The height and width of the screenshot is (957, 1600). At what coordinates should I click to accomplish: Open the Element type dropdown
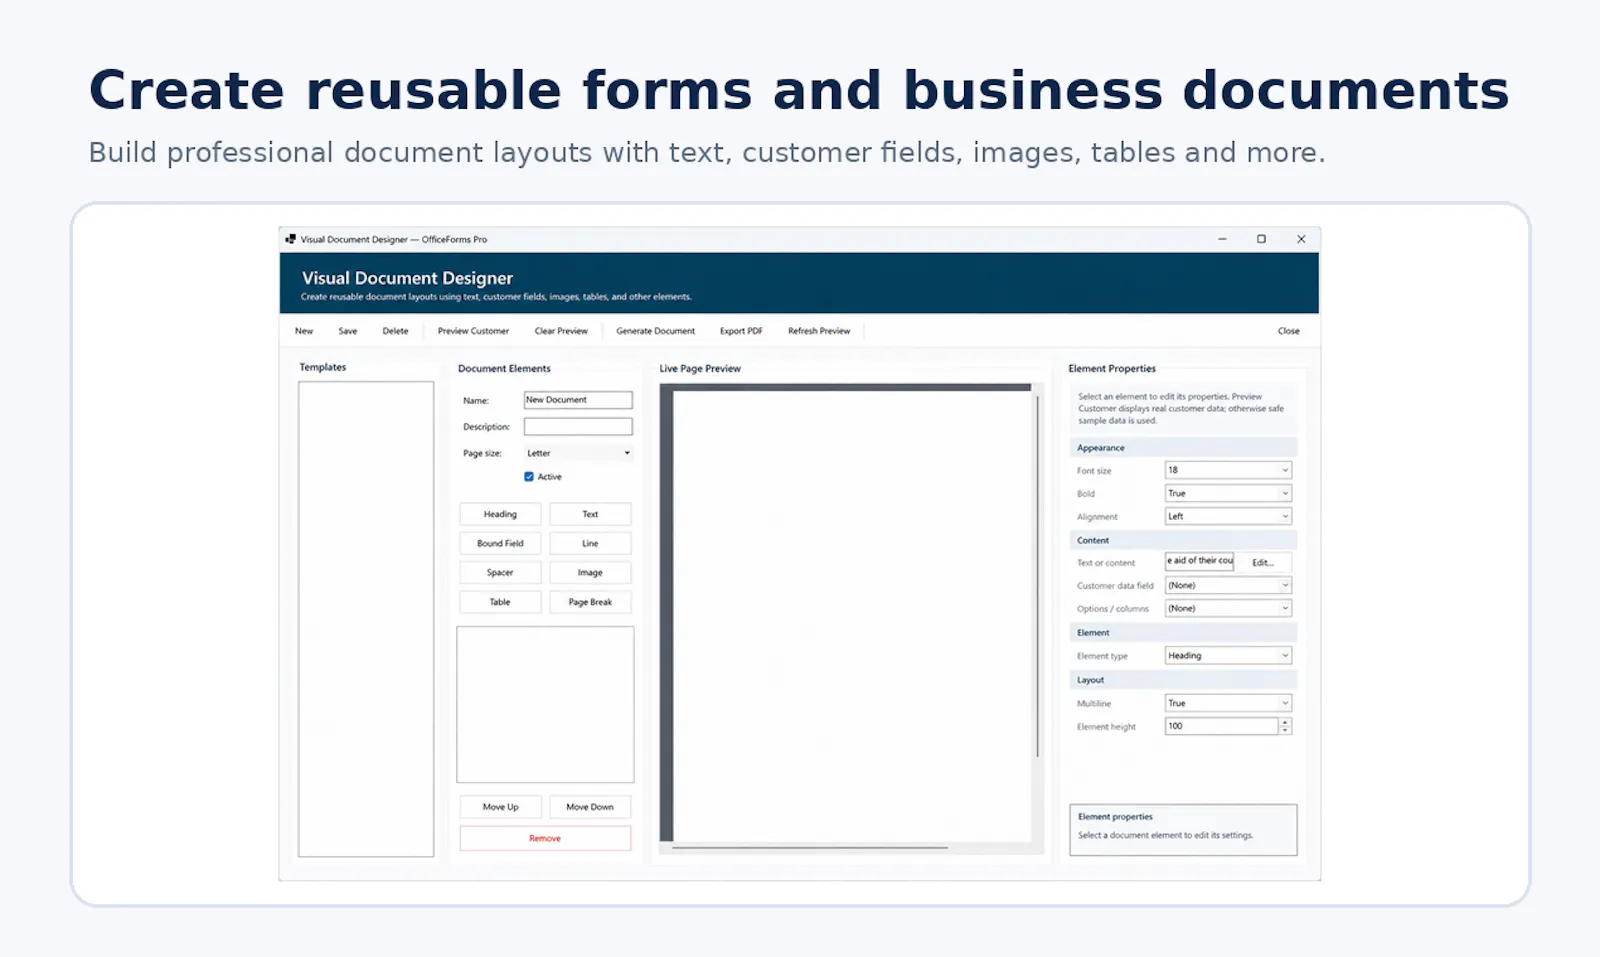(1228, 655)
